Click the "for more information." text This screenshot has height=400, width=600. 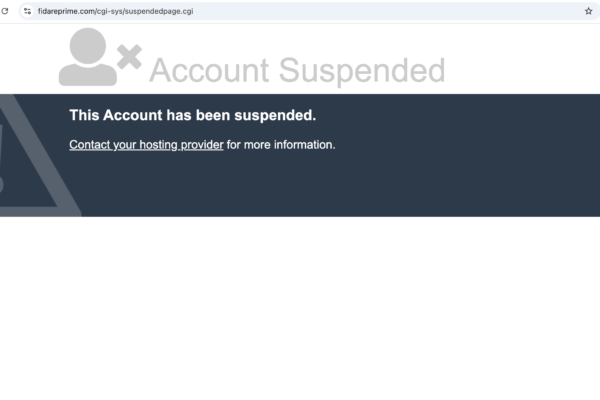click(x=281, y=145)
